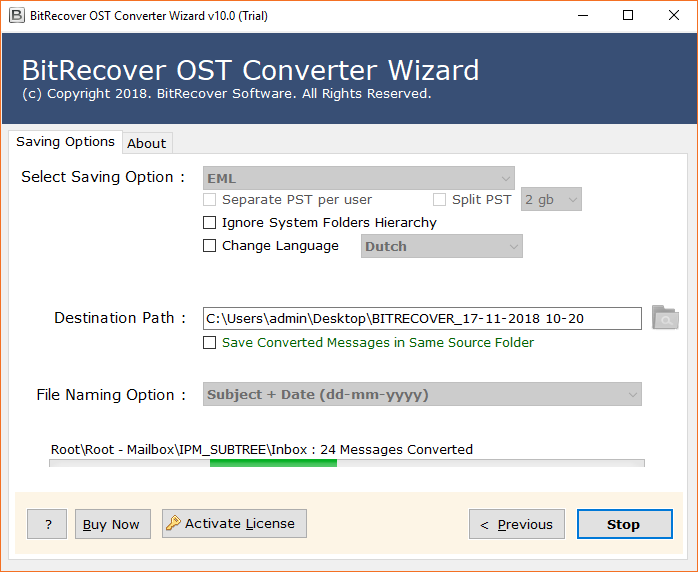Maximize the OST Converter Wizard window
This screenshot has width=698, height=572.
(628, 16)
